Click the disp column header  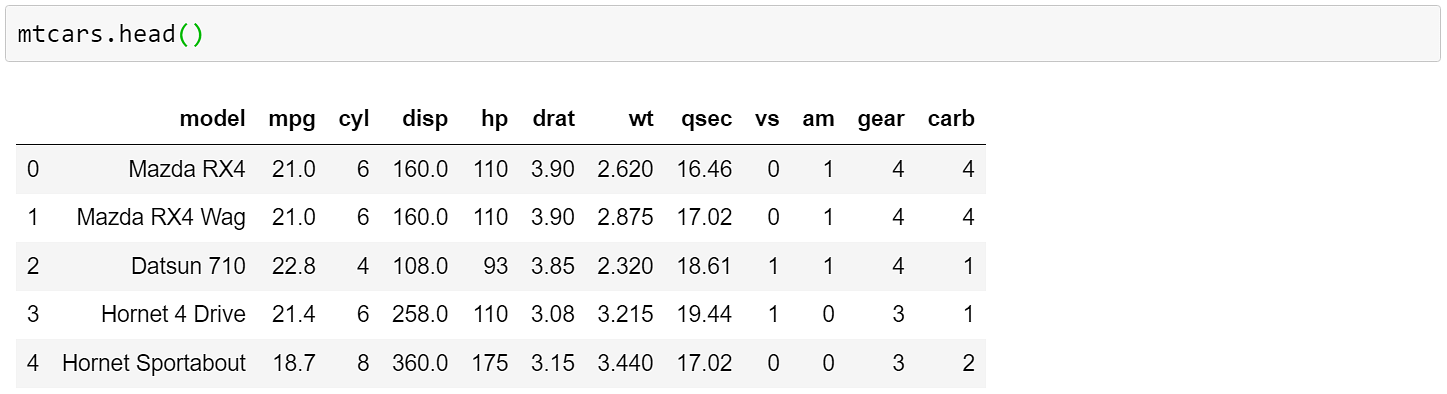(x=425, y=120)
